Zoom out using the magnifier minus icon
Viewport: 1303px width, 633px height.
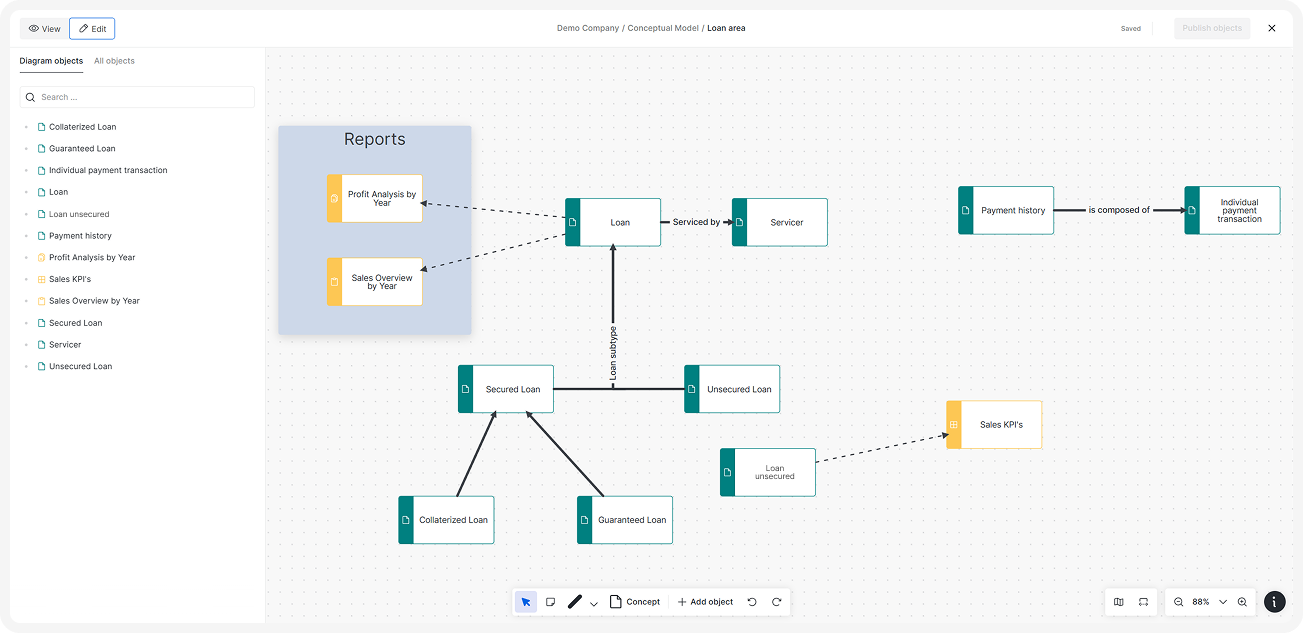pyautogui.click(x=1178, y=601)
